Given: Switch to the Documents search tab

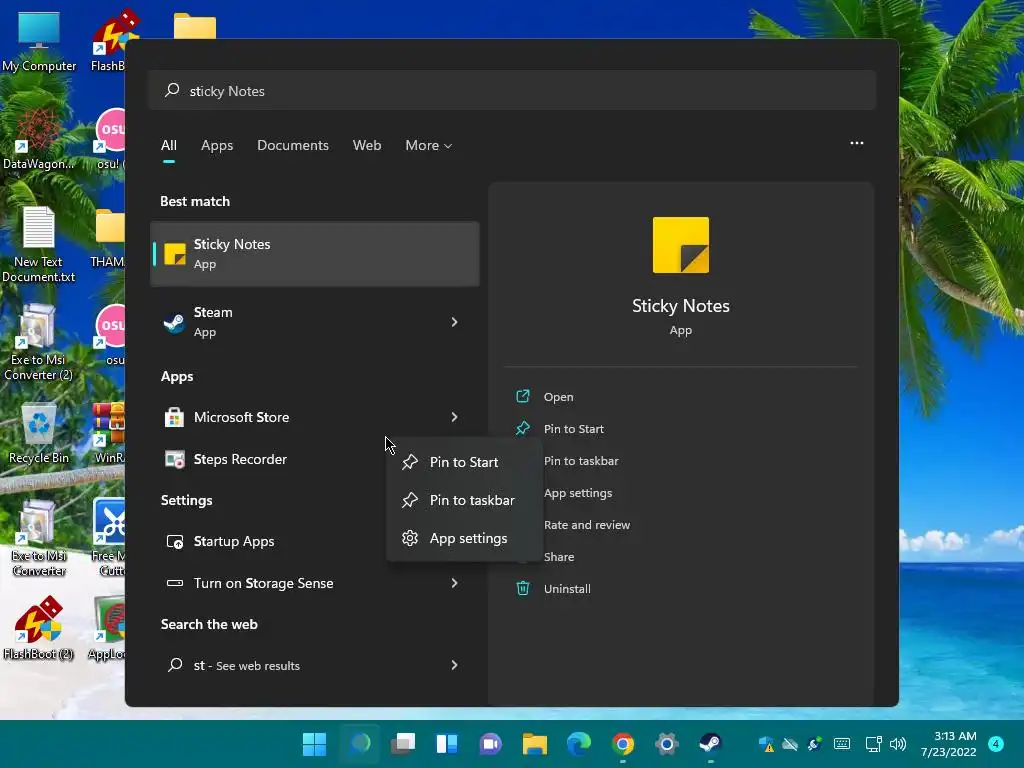Looking at the screenshot, I should click(293, 146).
